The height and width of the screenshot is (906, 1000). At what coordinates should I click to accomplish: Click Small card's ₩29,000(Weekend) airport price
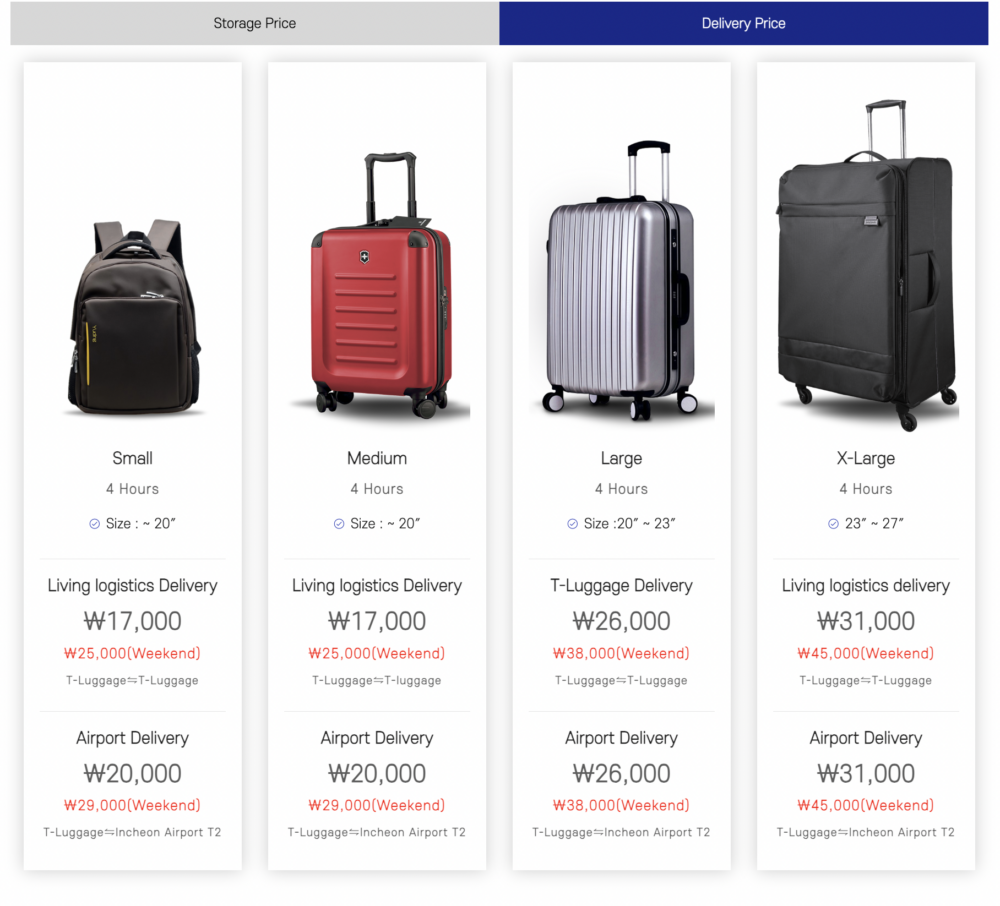(132, 805)
